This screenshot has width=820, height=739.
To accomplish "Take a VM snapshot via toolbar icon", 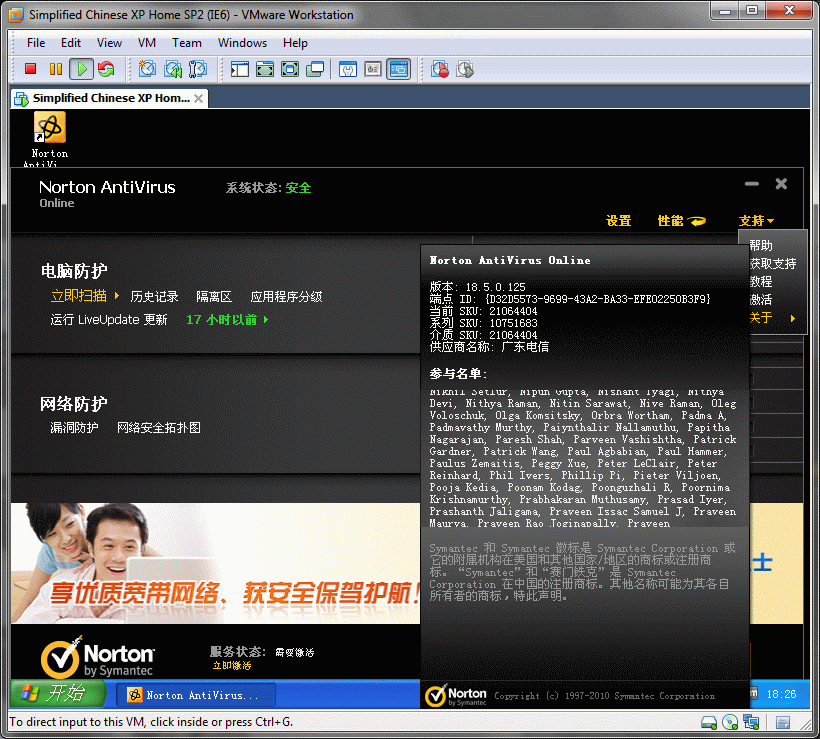I will 147,69.
